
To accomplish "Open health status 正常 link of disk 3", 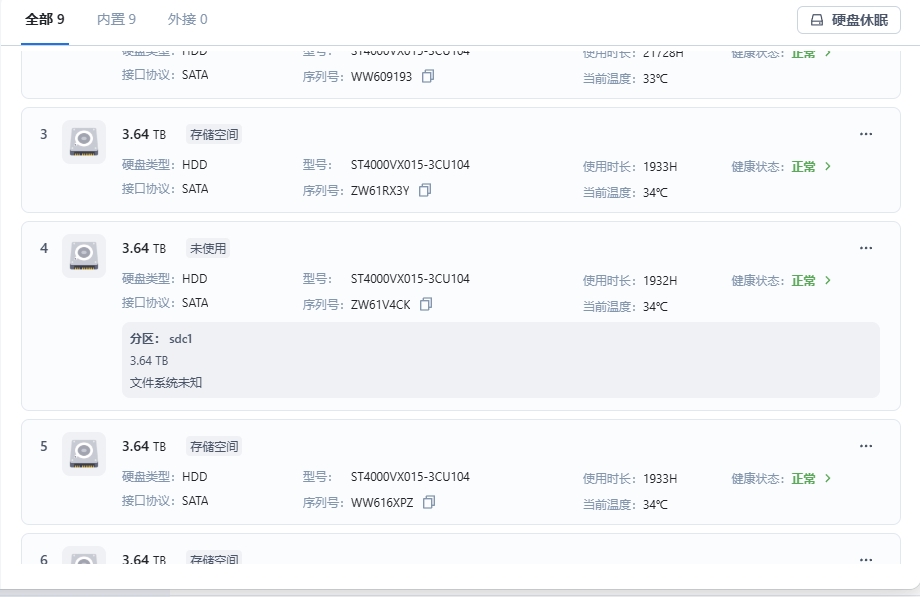I will (803, 167).
